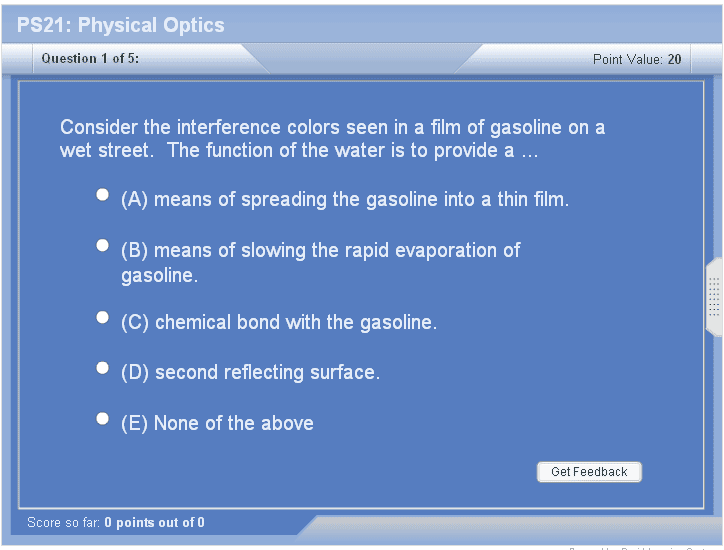Click the "Point Value: 20" indicator
Viewport: 724px width, 550px height.
[x=637, y=59]
